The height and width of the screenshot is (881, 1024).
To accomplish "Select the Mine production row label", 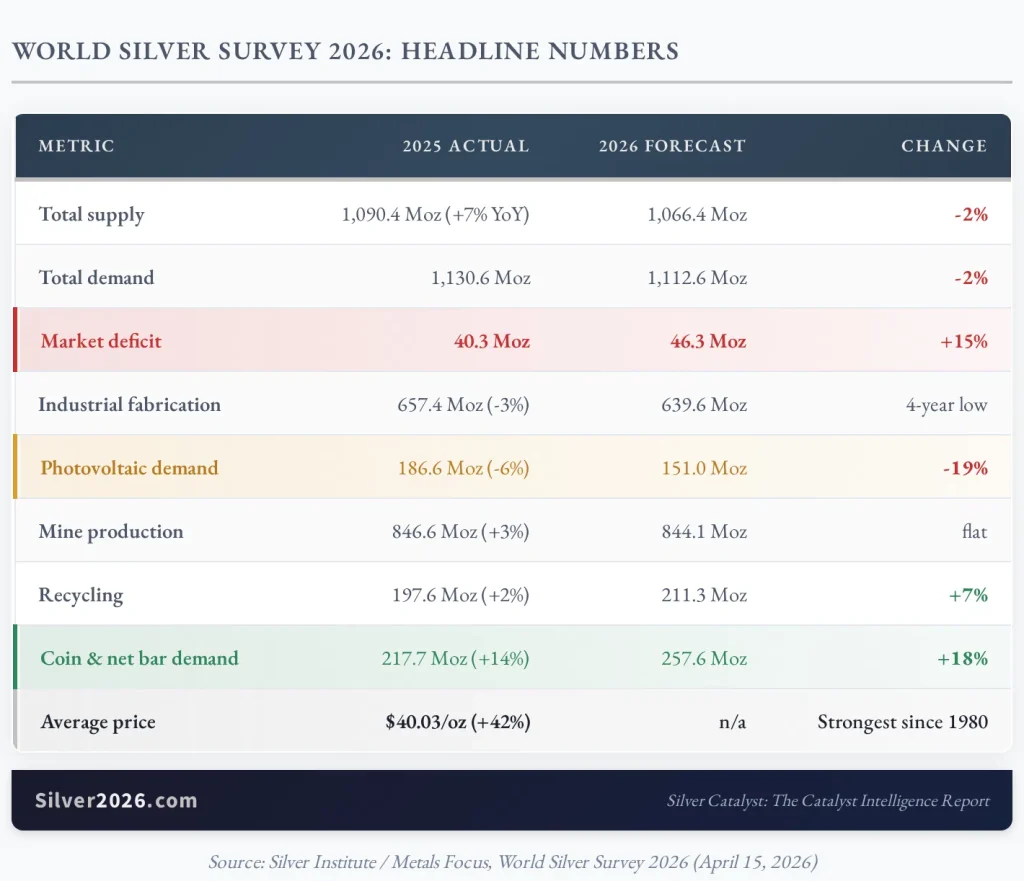I will pos(111,532).
